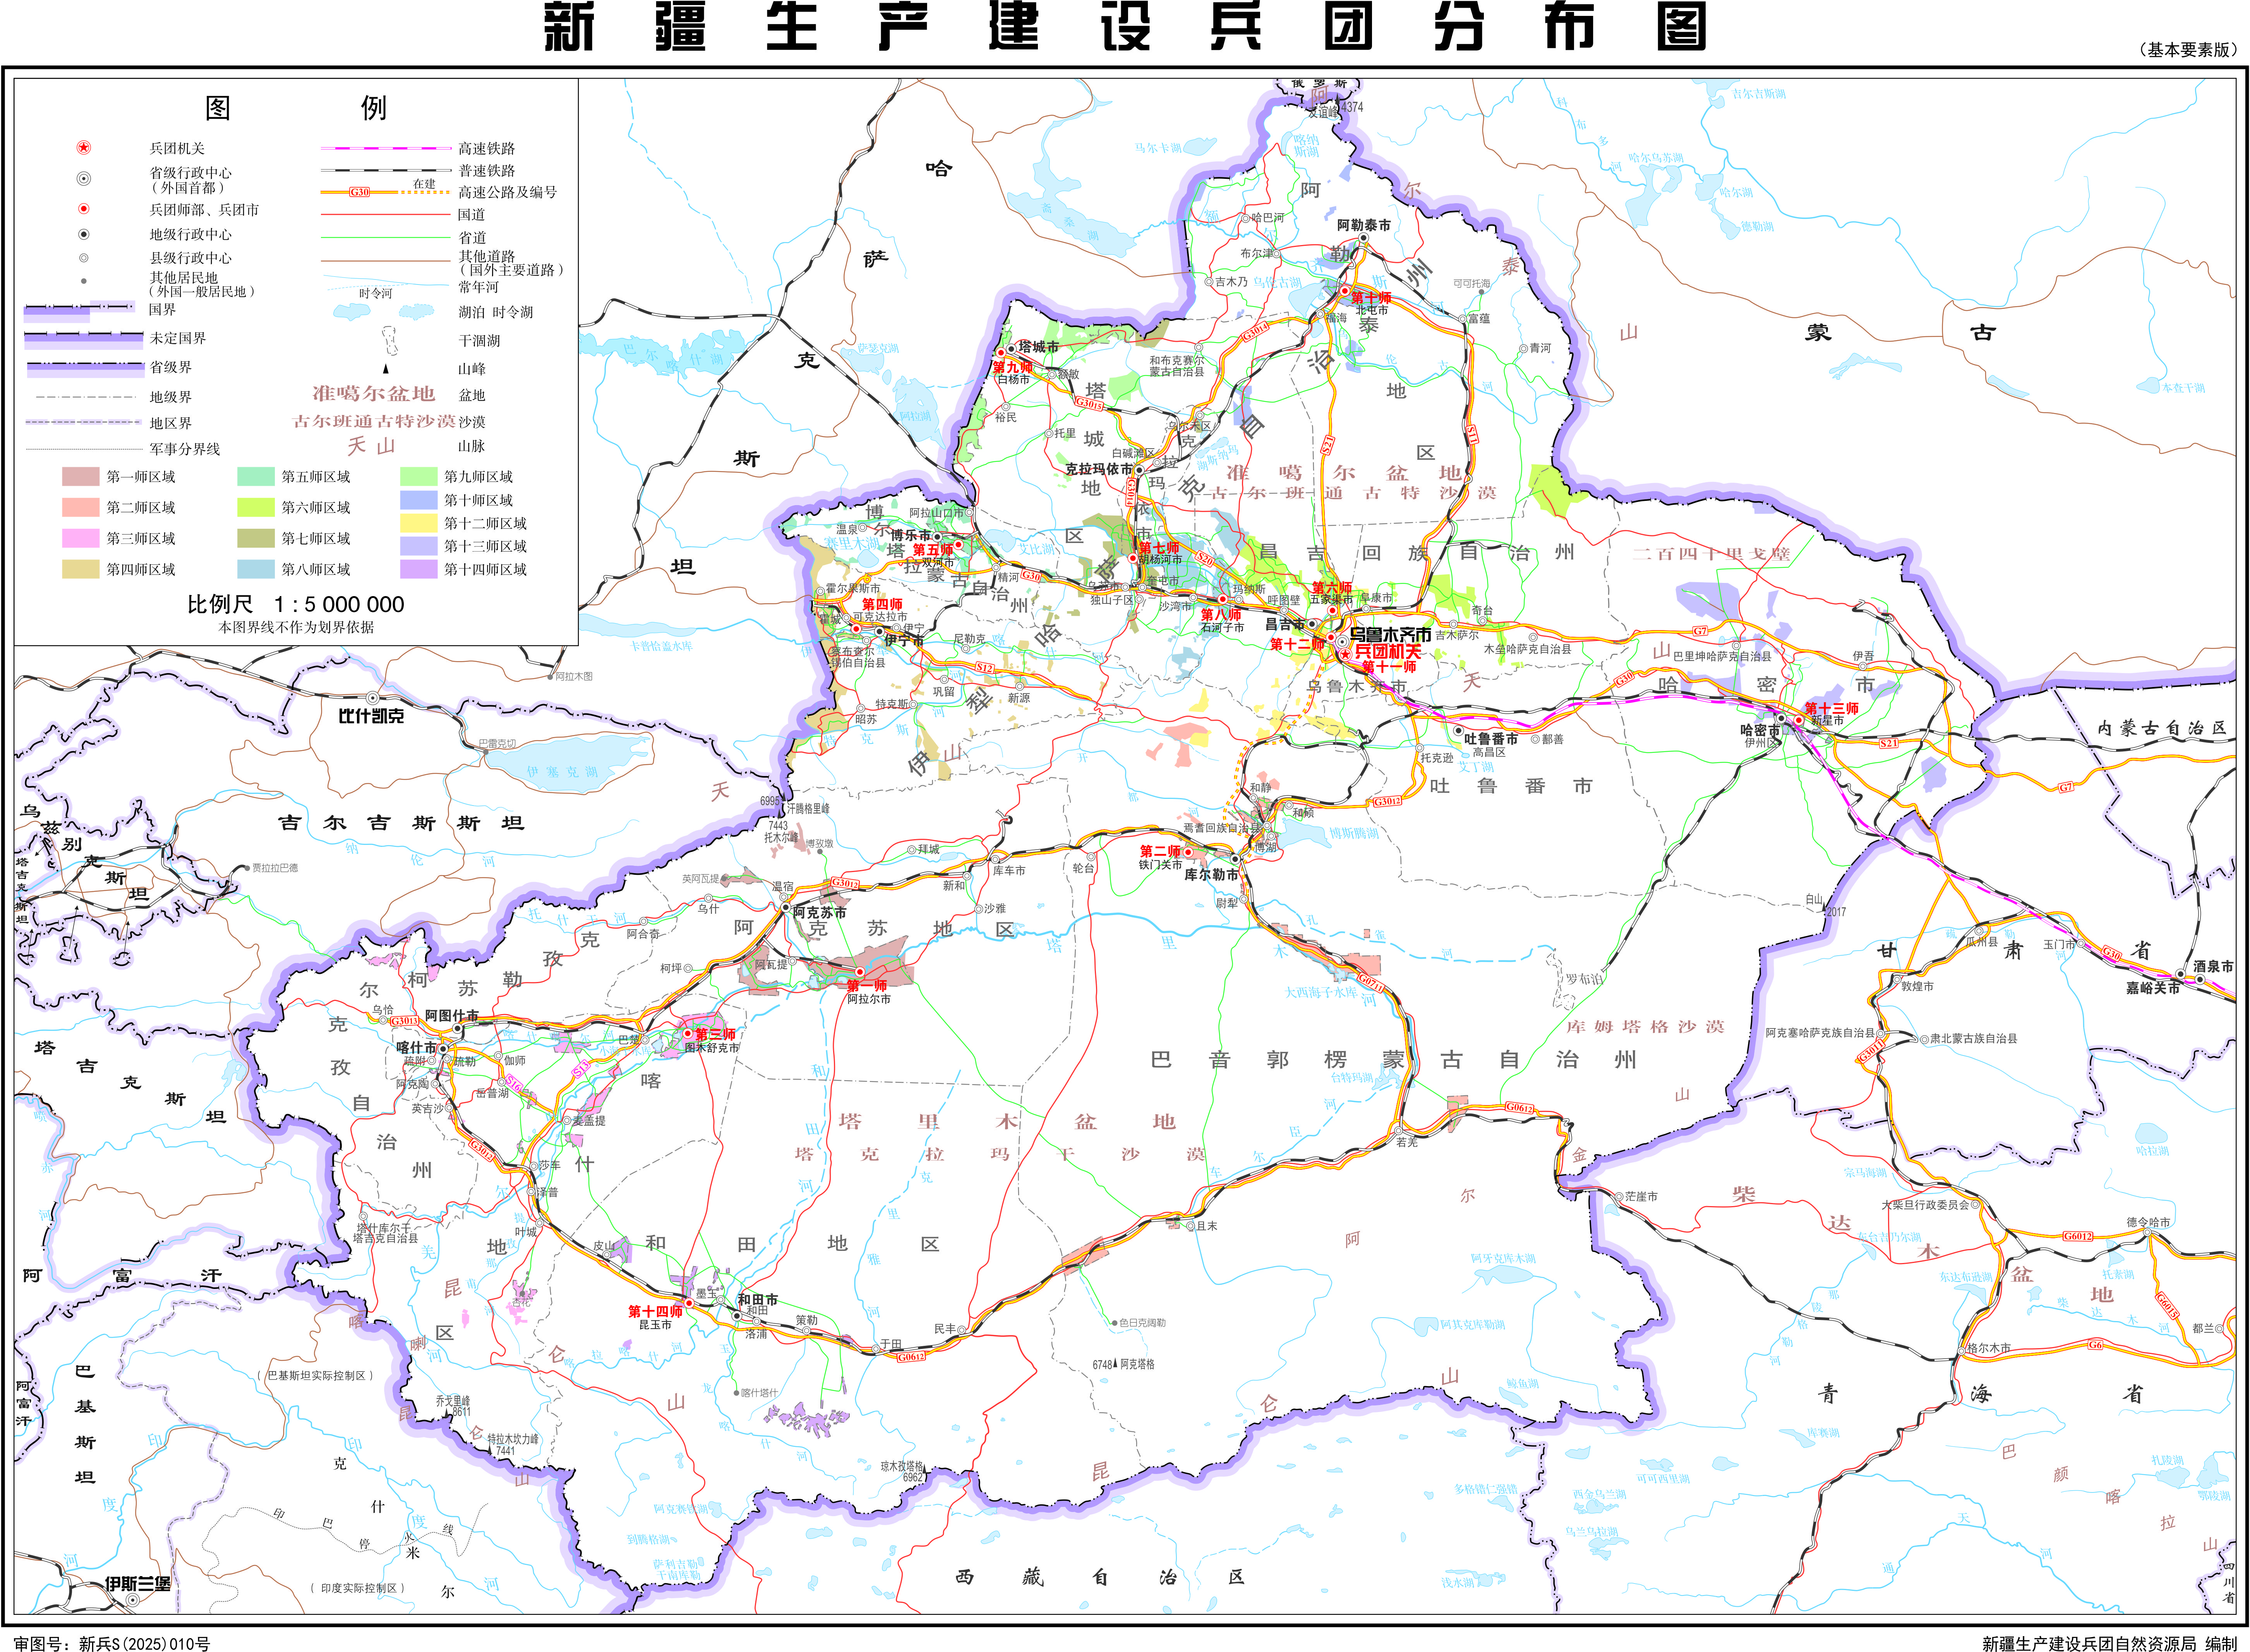Click the 伊斯兰堡 capital label
The height and width of the screenshot is (1652, 2250).
coord(138,1584)
